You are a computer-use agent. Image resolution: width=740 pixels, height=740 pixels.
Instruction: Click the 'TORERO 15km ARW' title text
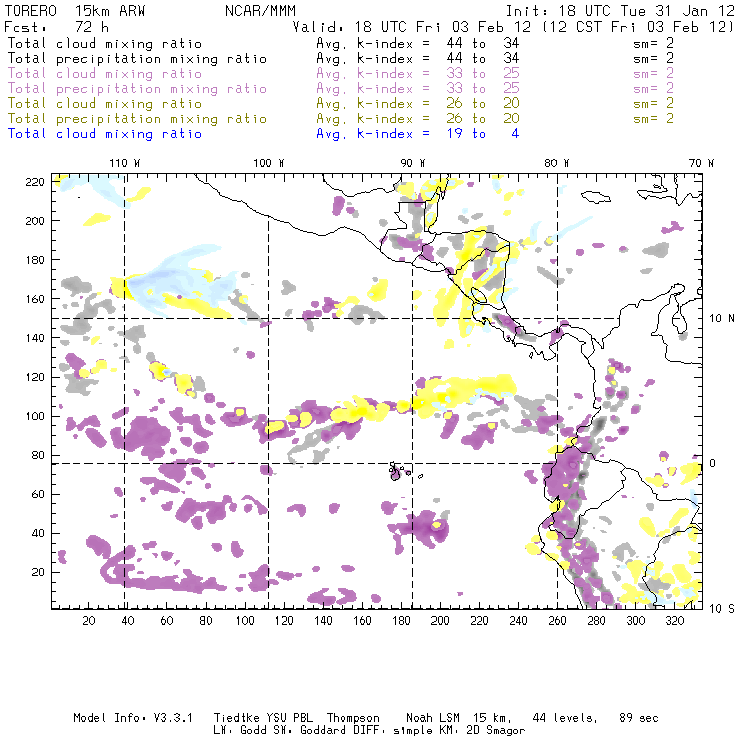click(x=75, y=11)
